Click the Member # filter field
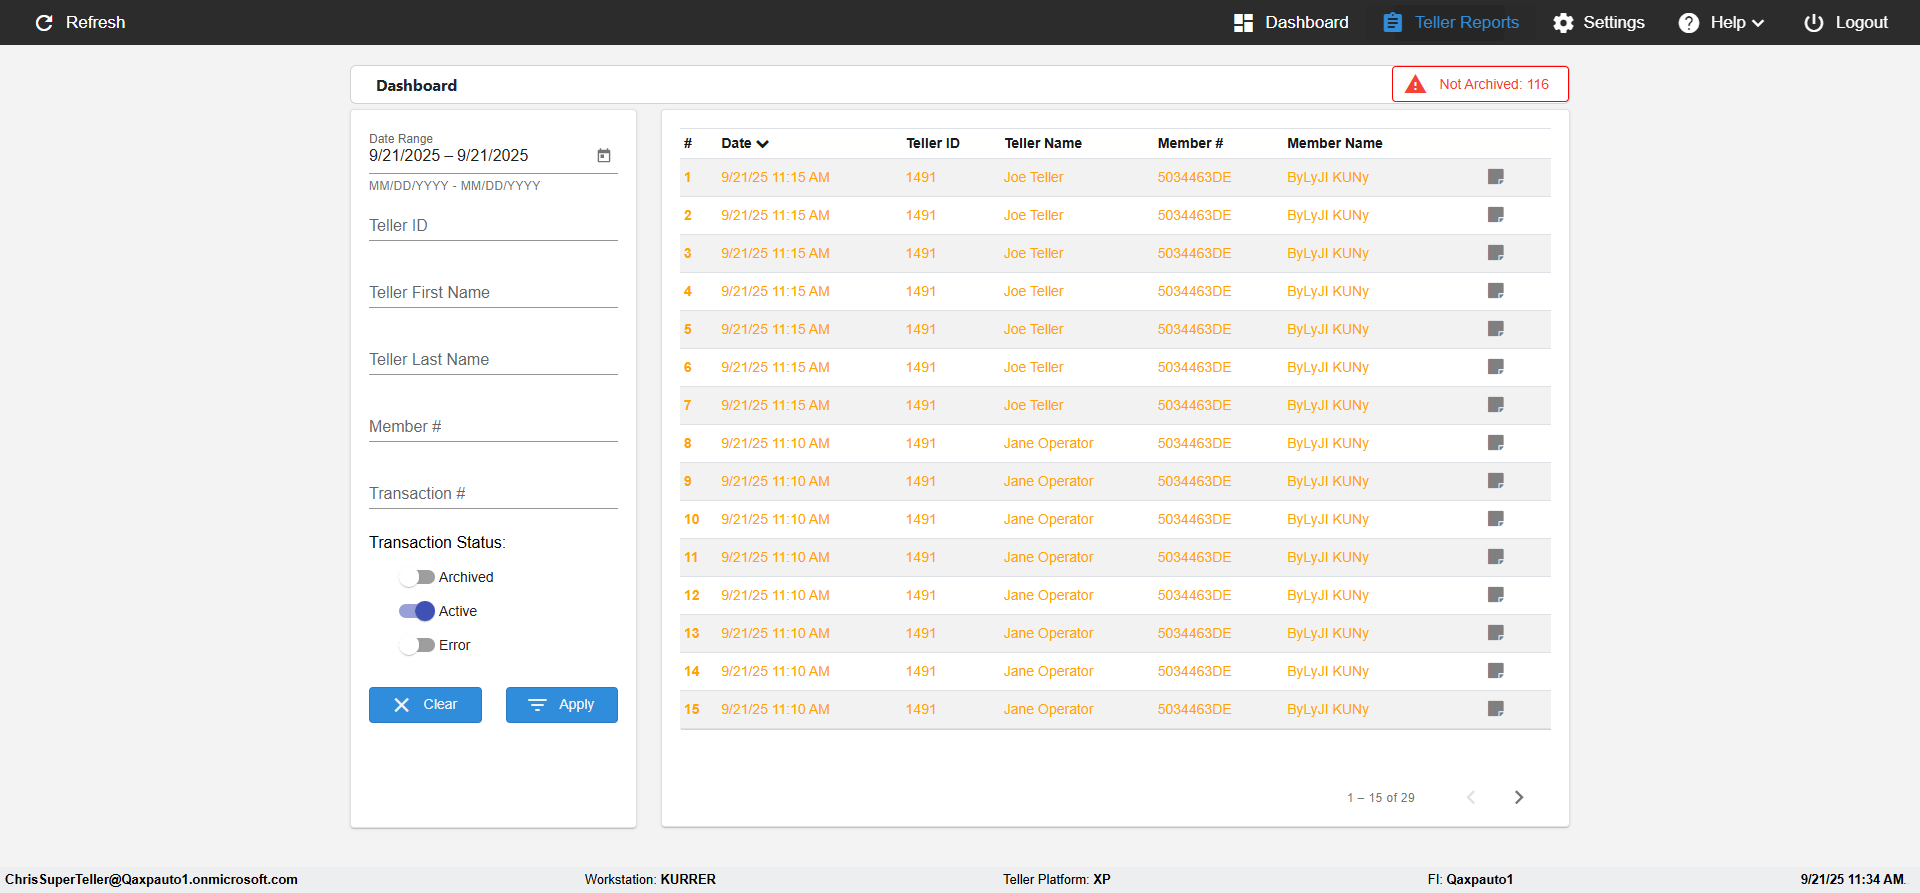The image size is (1920, 893). (x=493, y=427)
